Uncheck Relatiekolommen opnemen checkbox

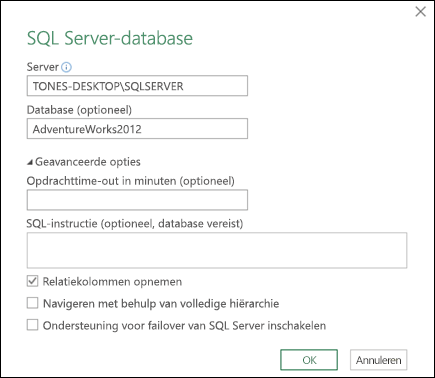coord(32,281)
